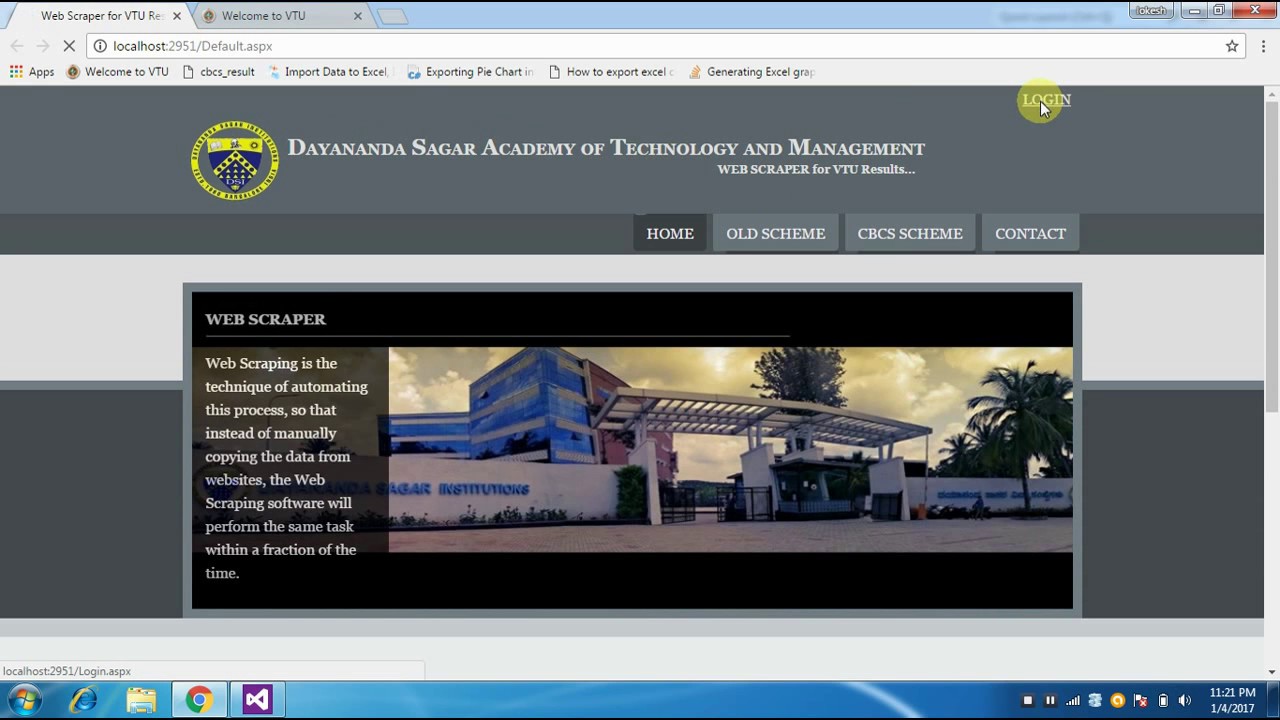Screen dimensions: 1280x720
Task: Open the Exporting Pie Chart bookmark
Action: point(470,72)
